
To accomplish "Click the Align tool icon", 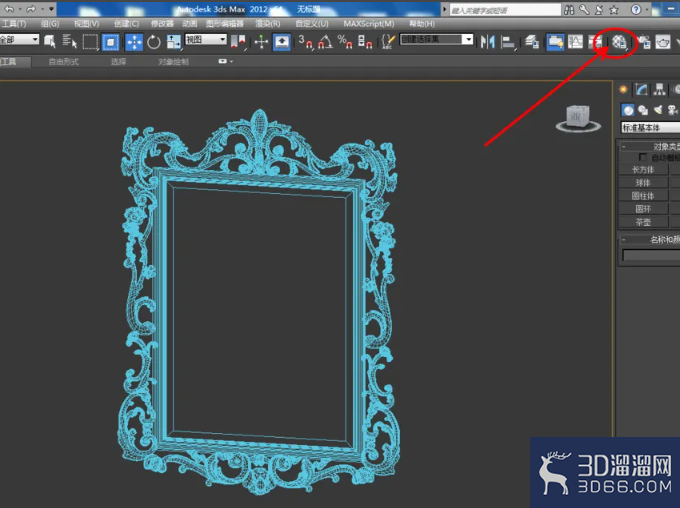I will 508,42.
